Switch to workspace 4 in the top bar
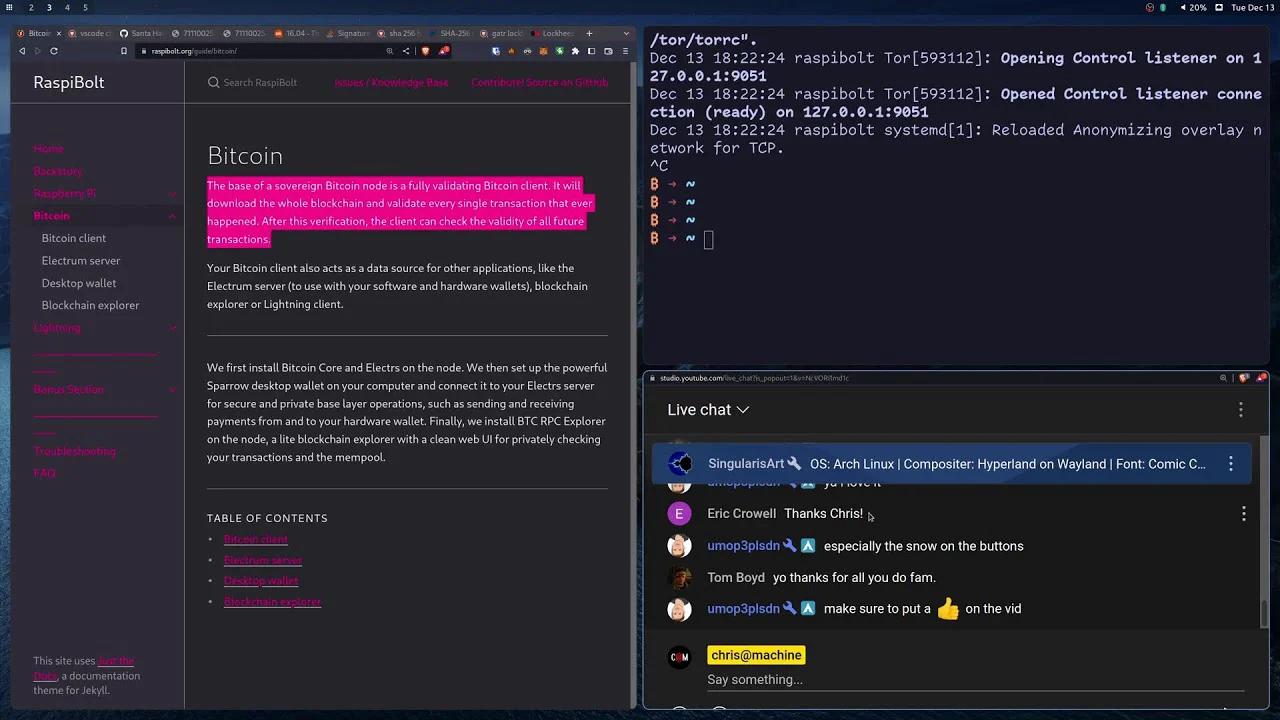The height and width of the screenshot is (720, 1280). point(67,7)
